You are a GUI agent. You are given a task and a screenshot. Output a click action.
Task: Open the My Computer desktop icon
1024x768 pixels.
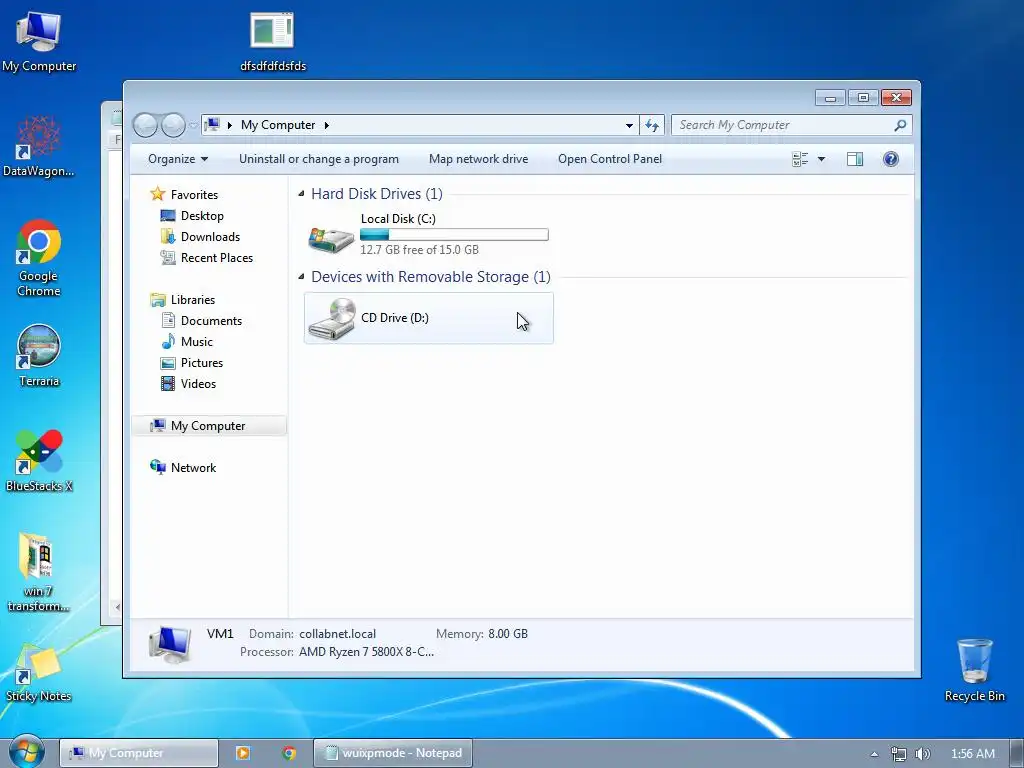click(39, 42)
